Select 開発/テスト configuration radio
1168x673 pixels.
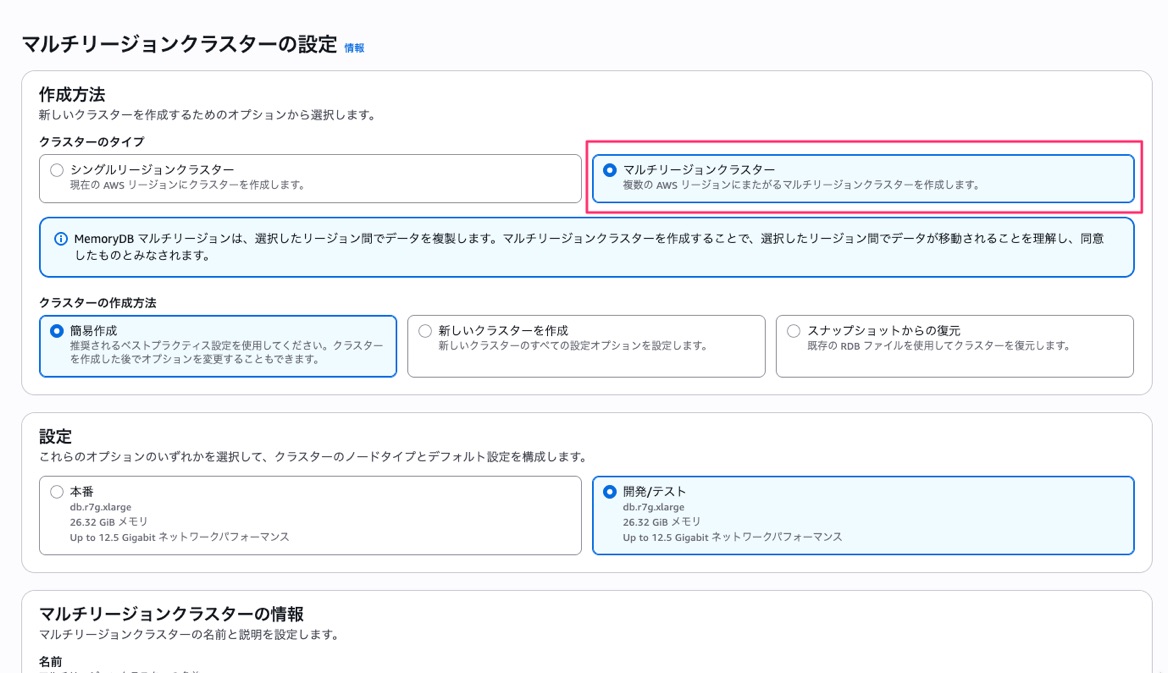click(x=609, y=492)
